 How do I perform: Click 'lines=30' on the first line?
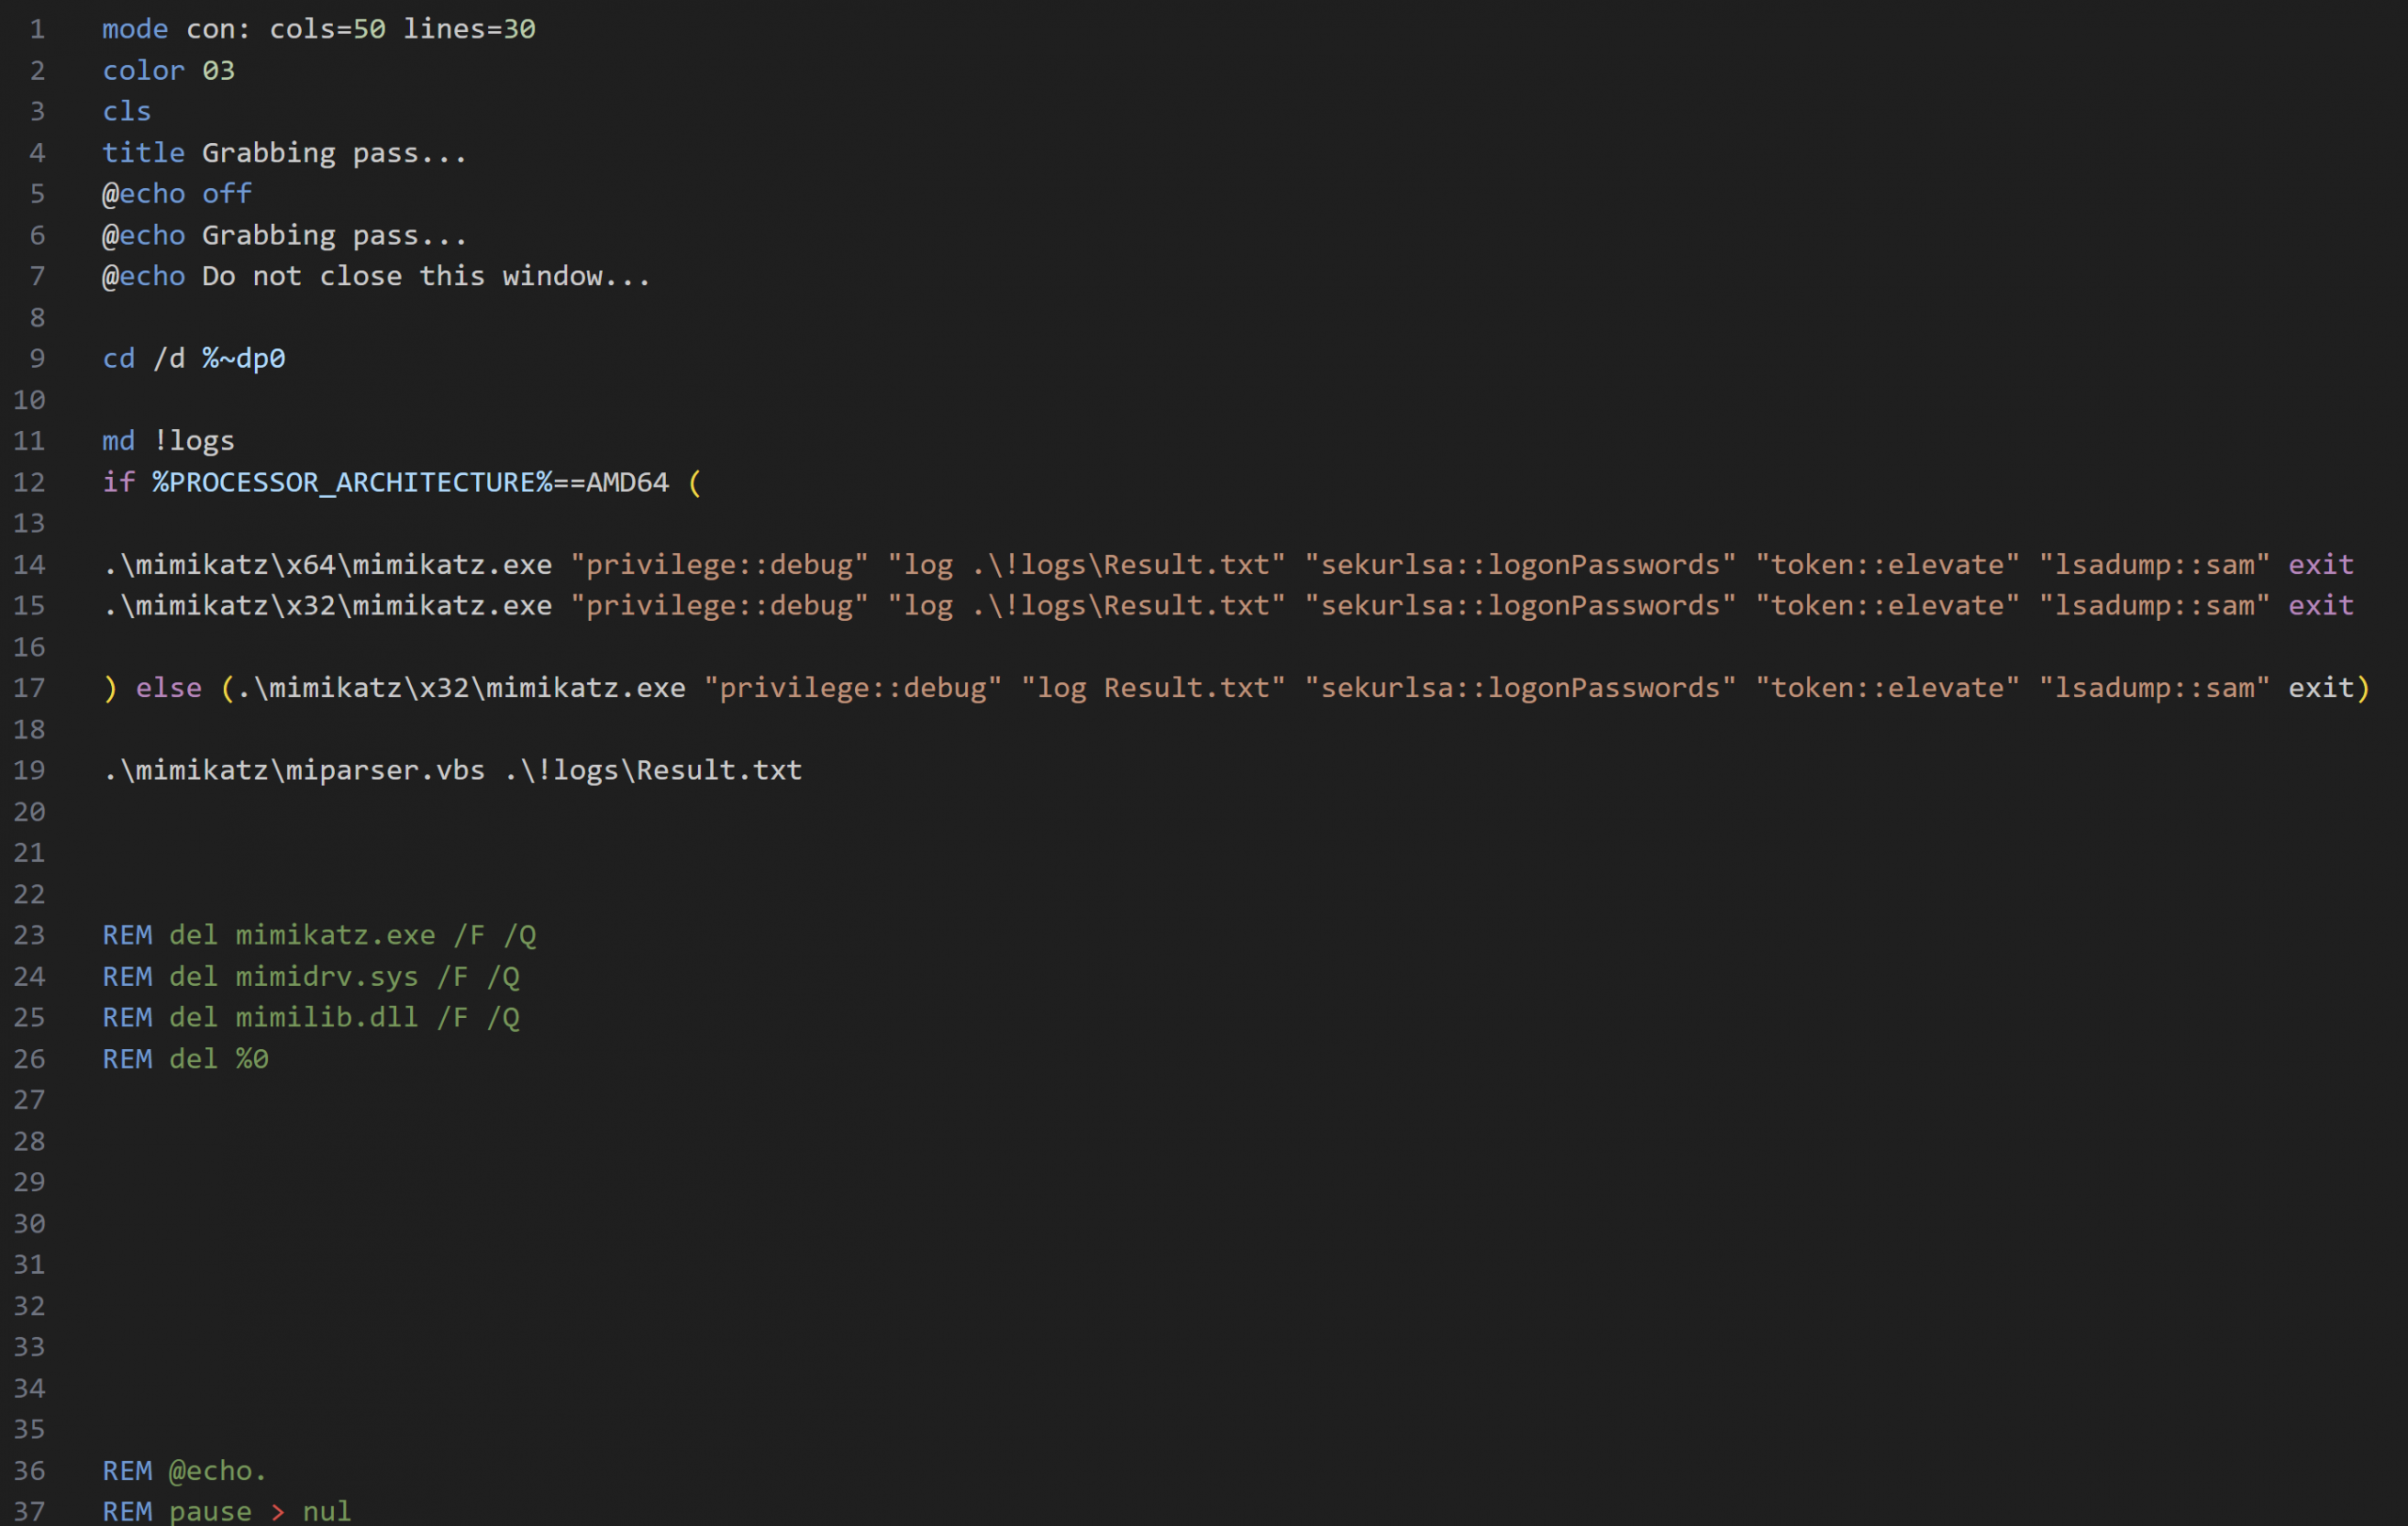[469, 29]
